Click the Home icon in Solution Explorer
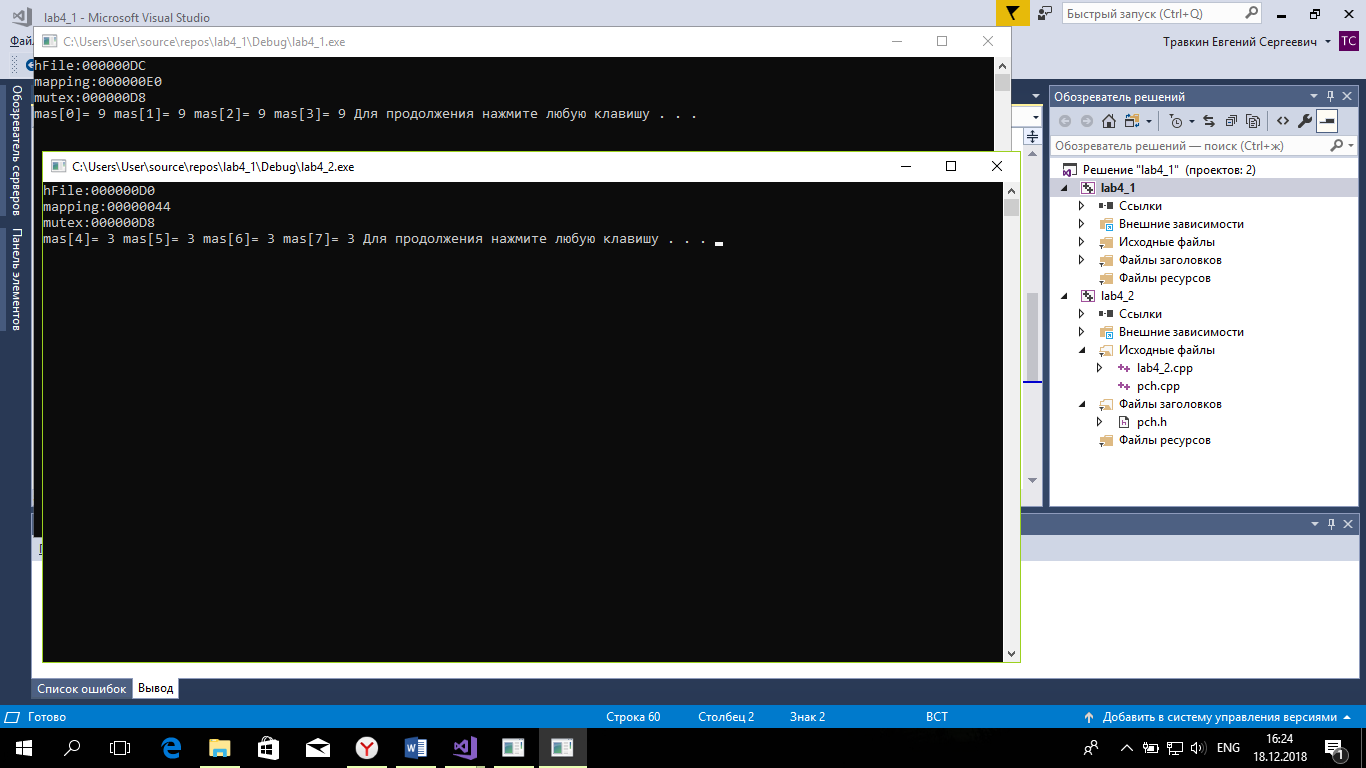 (1109, 121)
